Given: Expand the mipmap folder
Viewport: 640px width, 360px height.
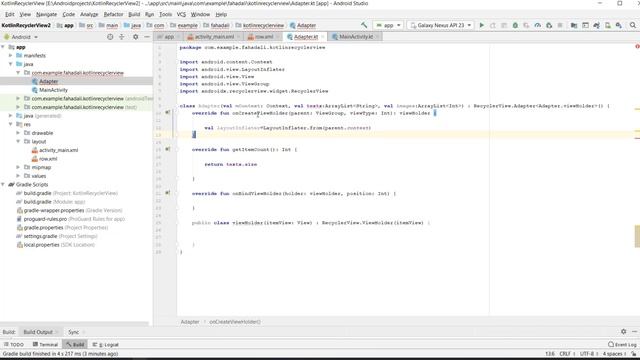Looking at the screenshot, I should click(18, 167).
